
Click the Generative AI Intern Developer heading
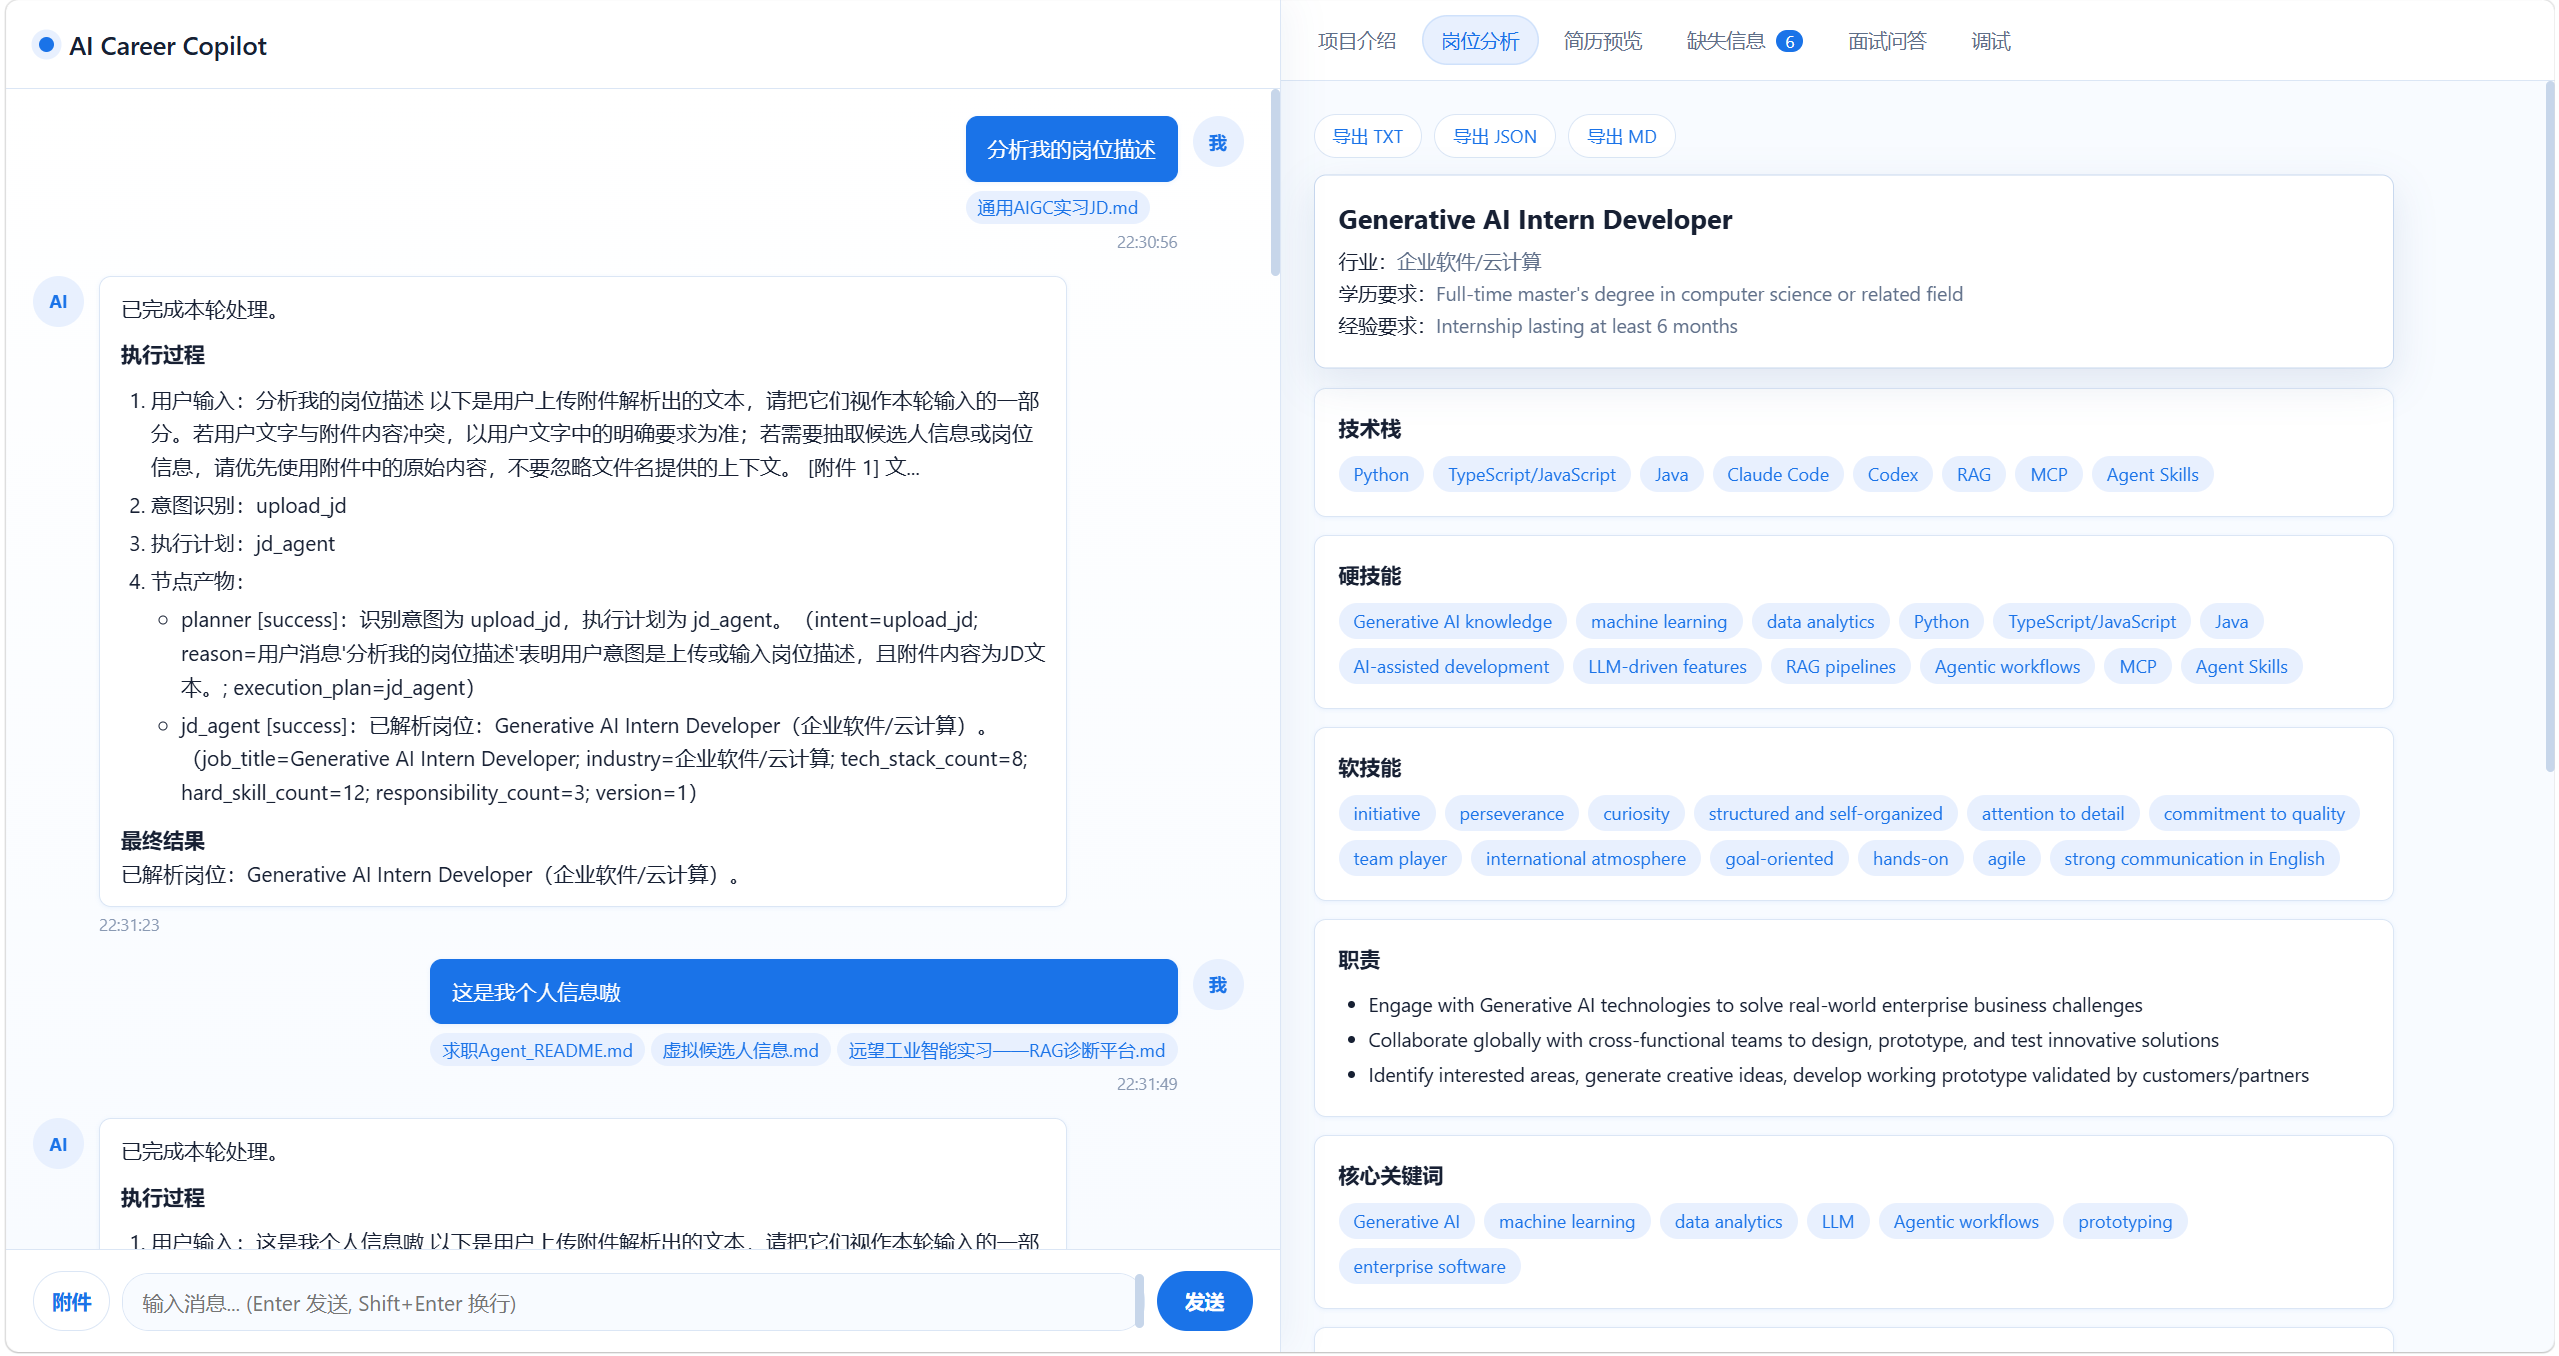(1534, 220)
